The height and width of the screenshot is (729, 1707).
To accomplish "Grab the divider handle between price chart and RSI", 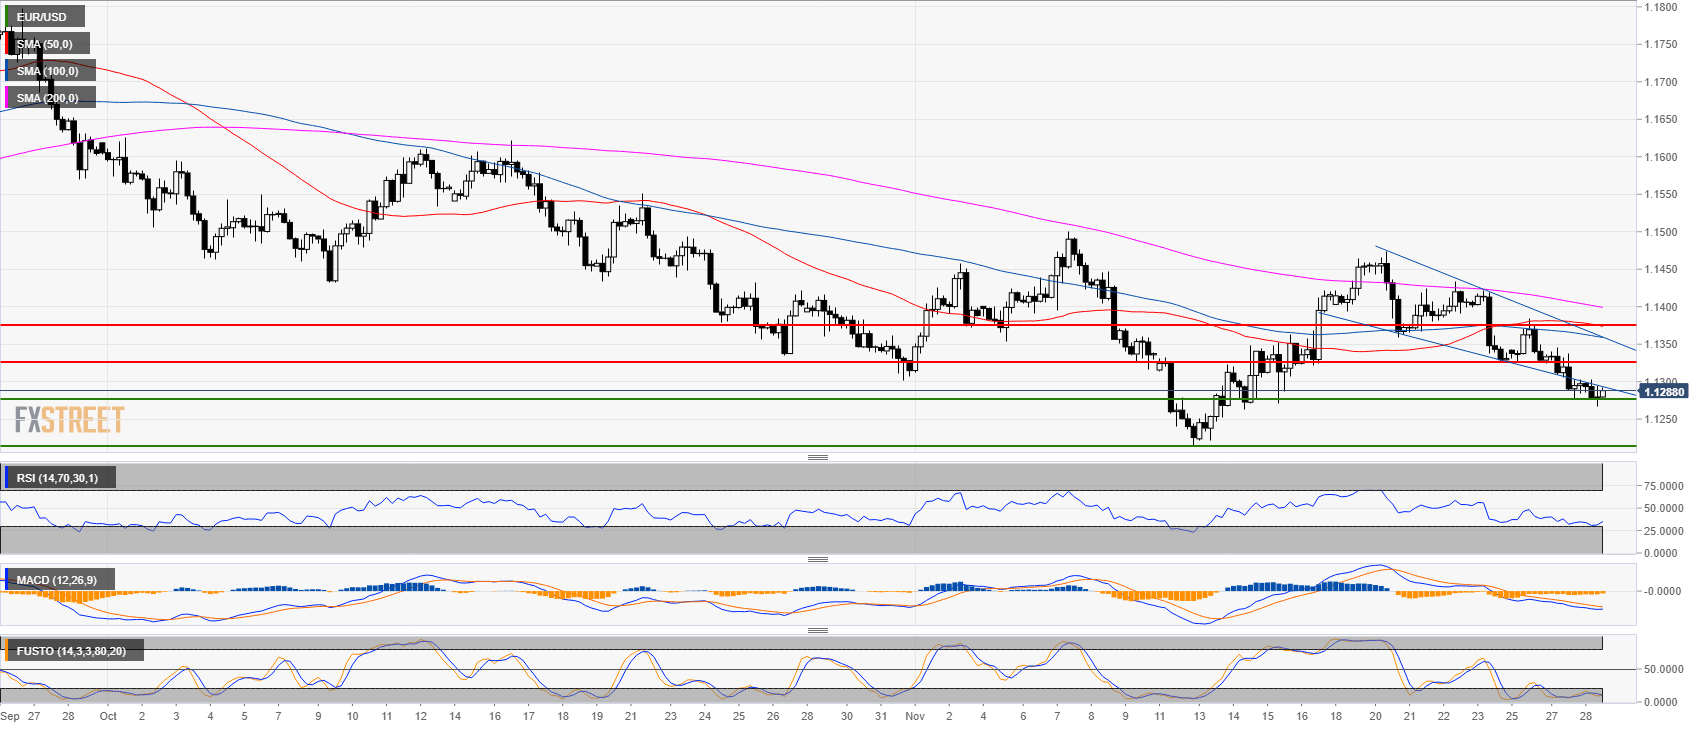I will tap(817, 457).
